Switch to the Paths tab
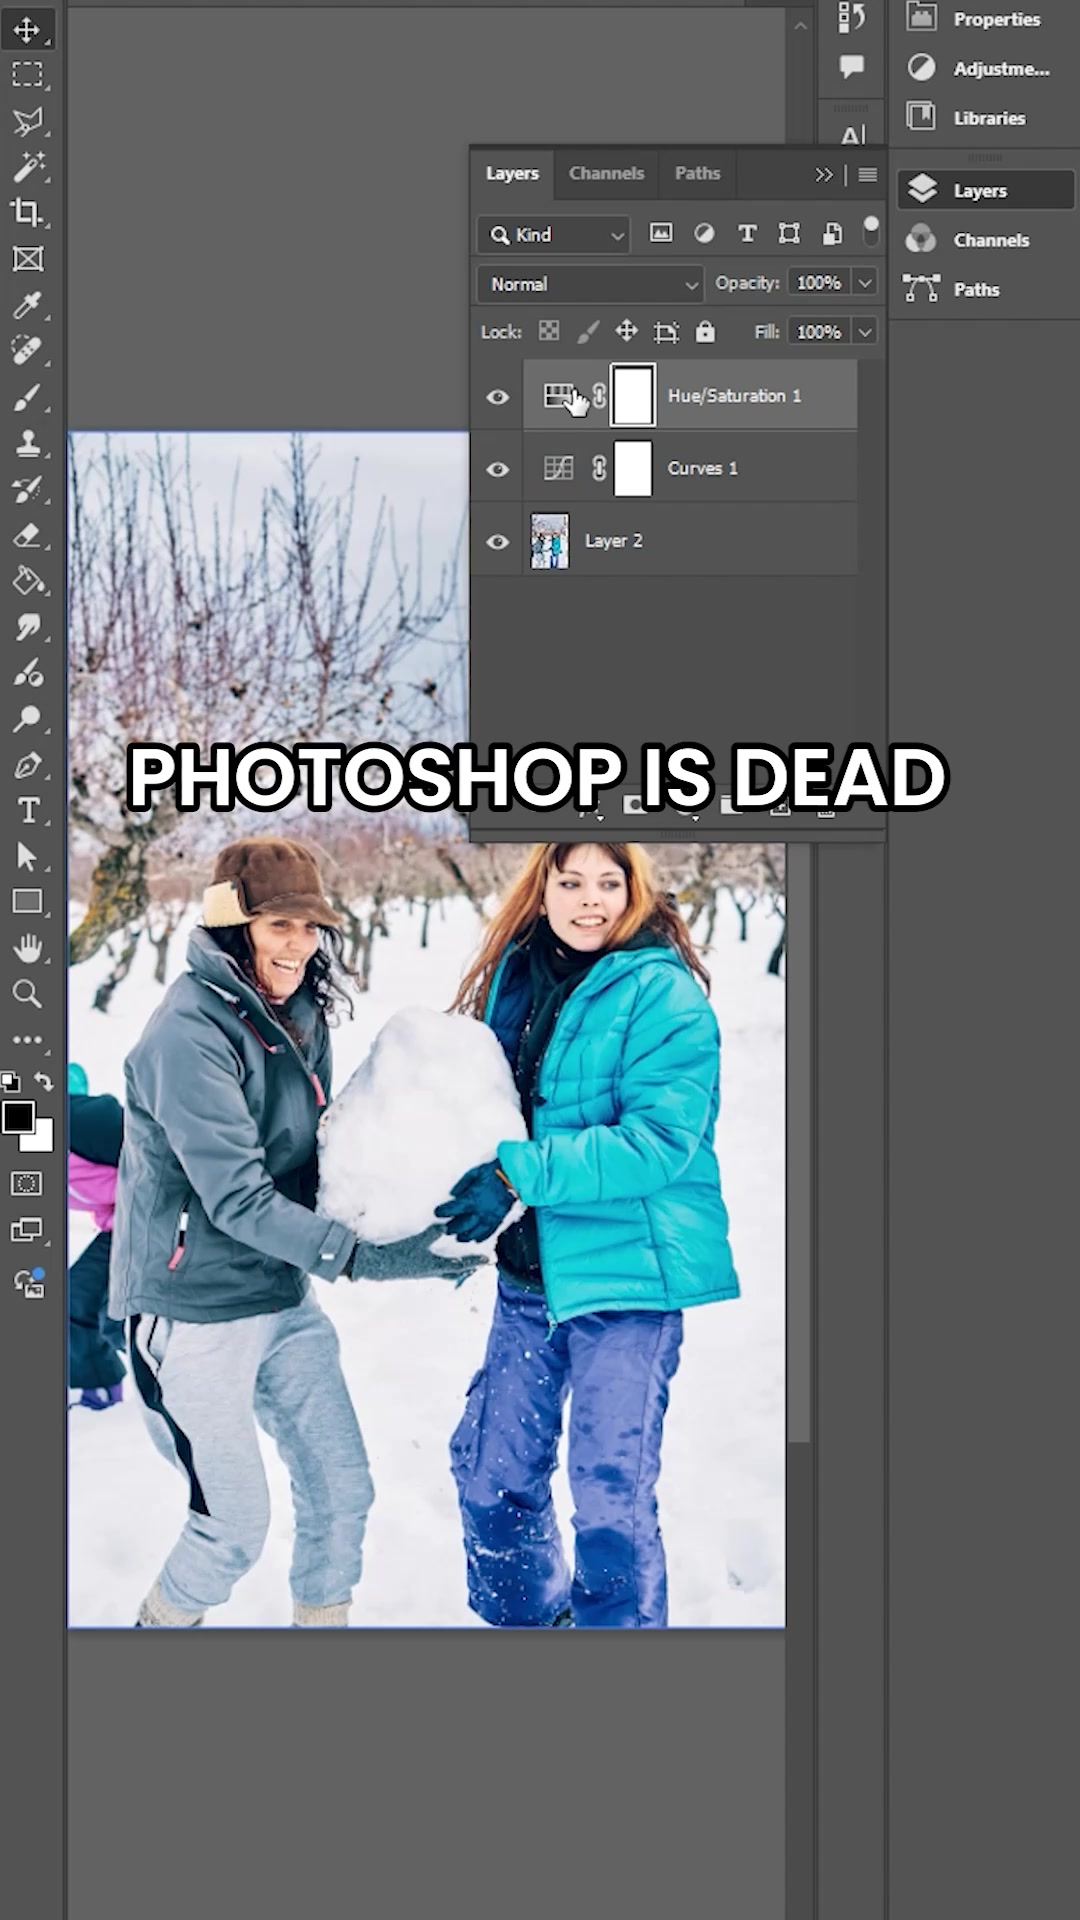 click(x=697, y=173)
